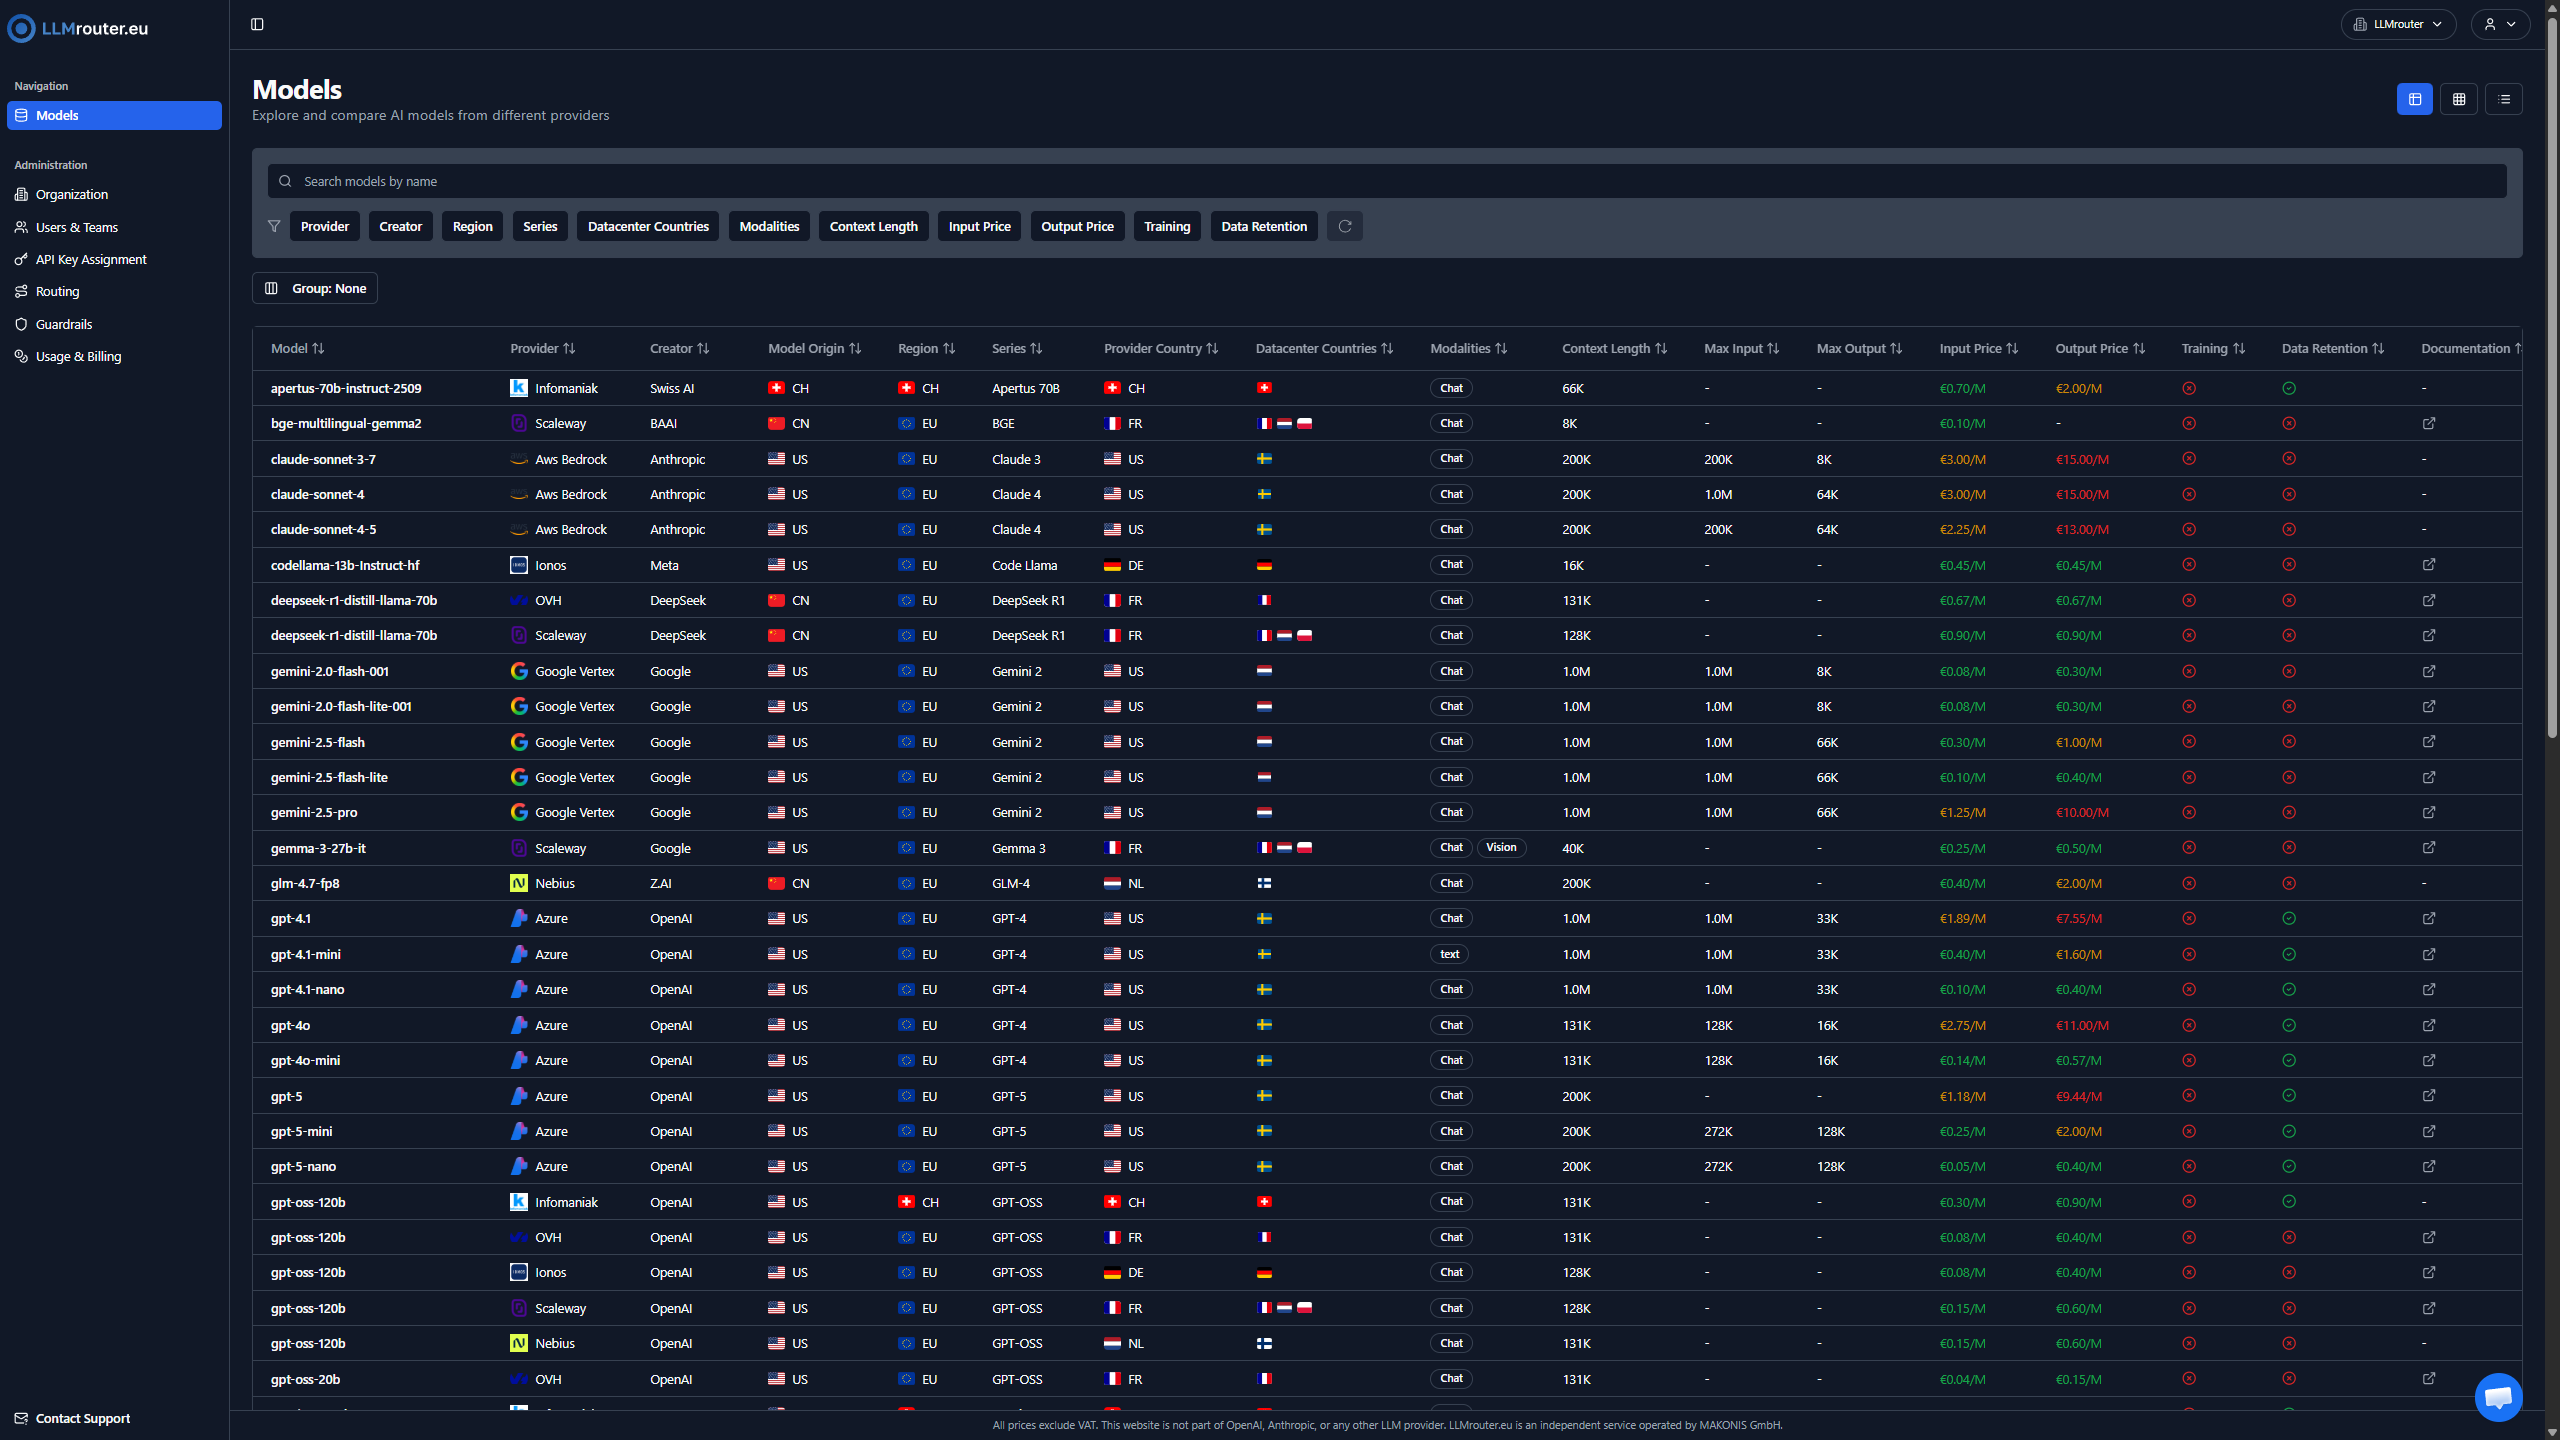Switch to grid view layout
The width and height of the screenshot is (2560, 1440).
coord(2459,99)
